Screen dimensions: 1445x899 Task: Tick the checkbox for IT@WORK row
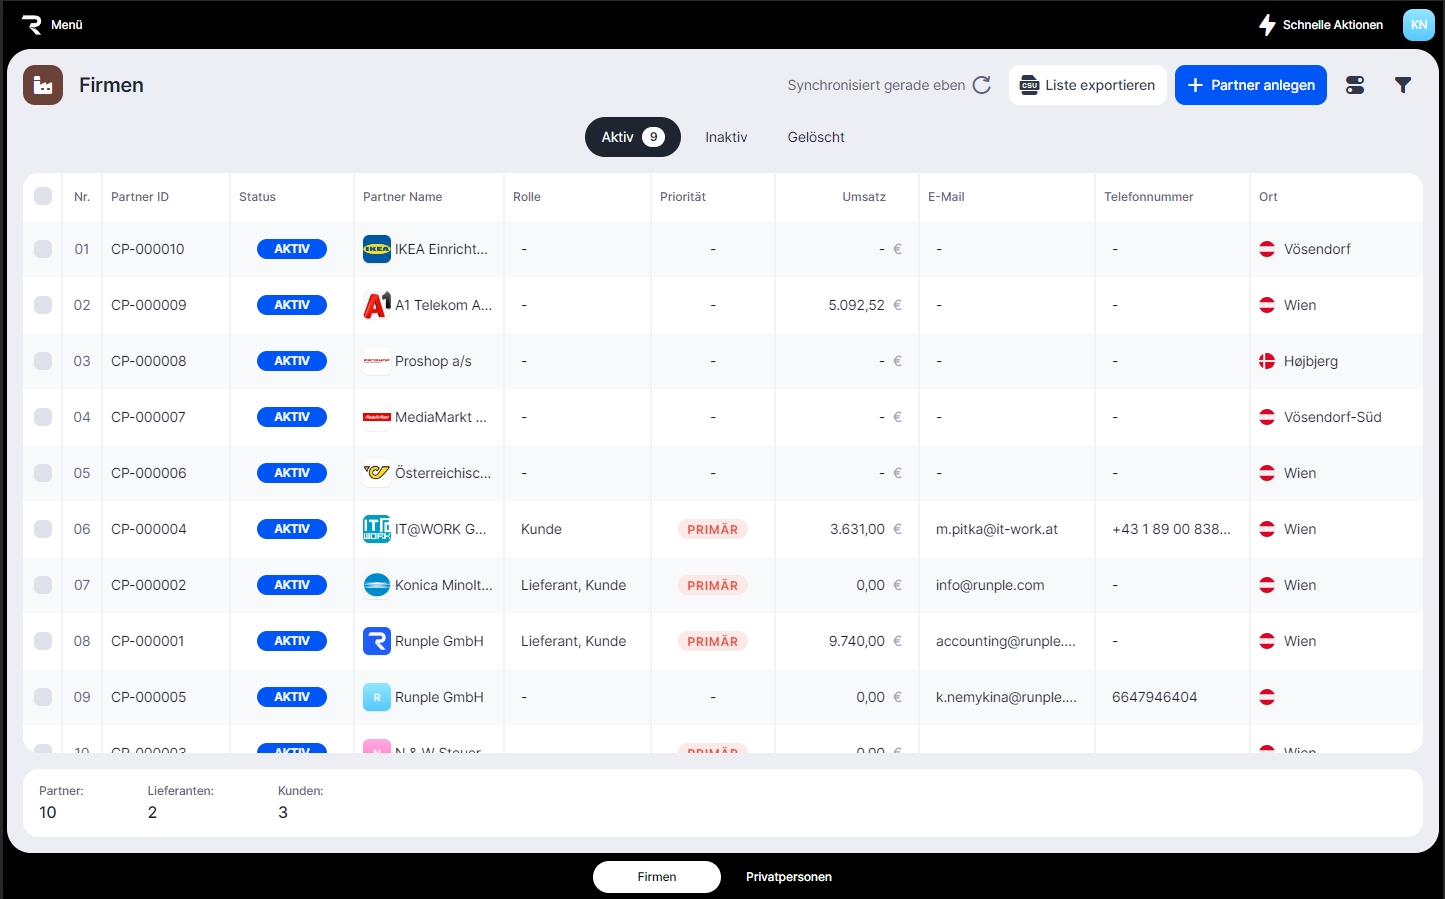pyautogui.click(x=43, y=529)
